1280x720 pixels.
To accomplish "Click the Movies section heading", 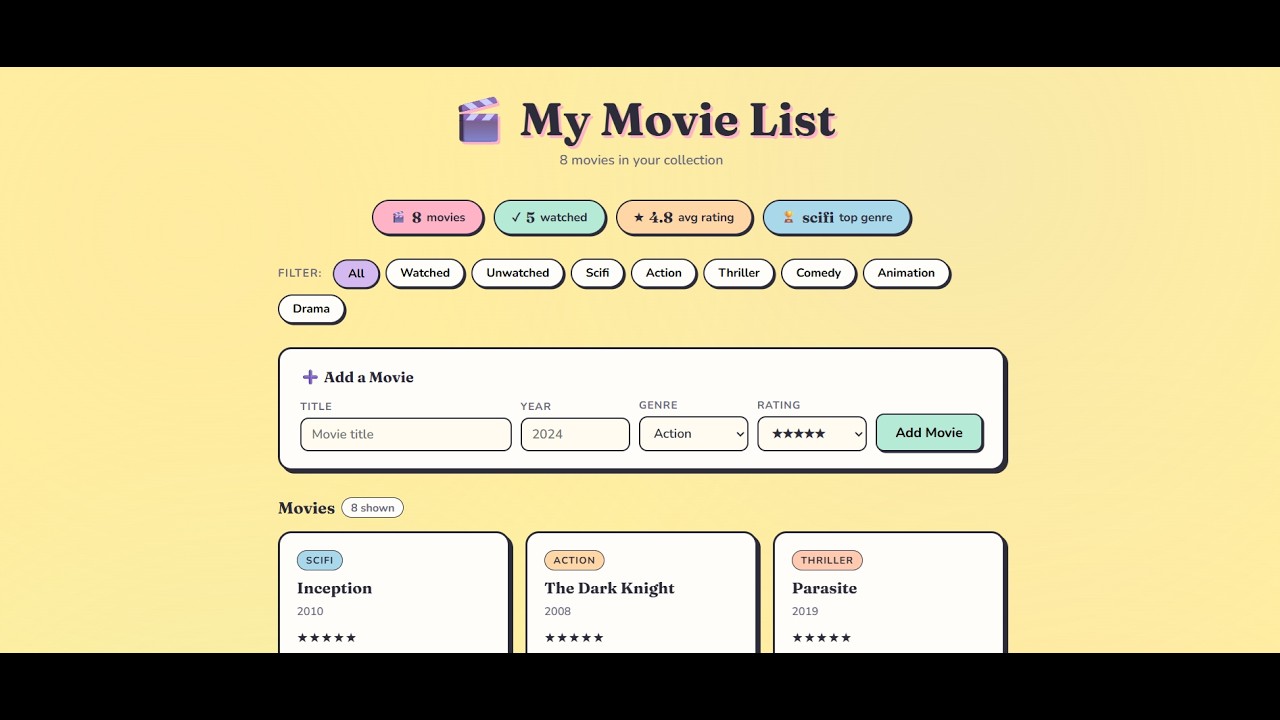I will pos(306,508).
